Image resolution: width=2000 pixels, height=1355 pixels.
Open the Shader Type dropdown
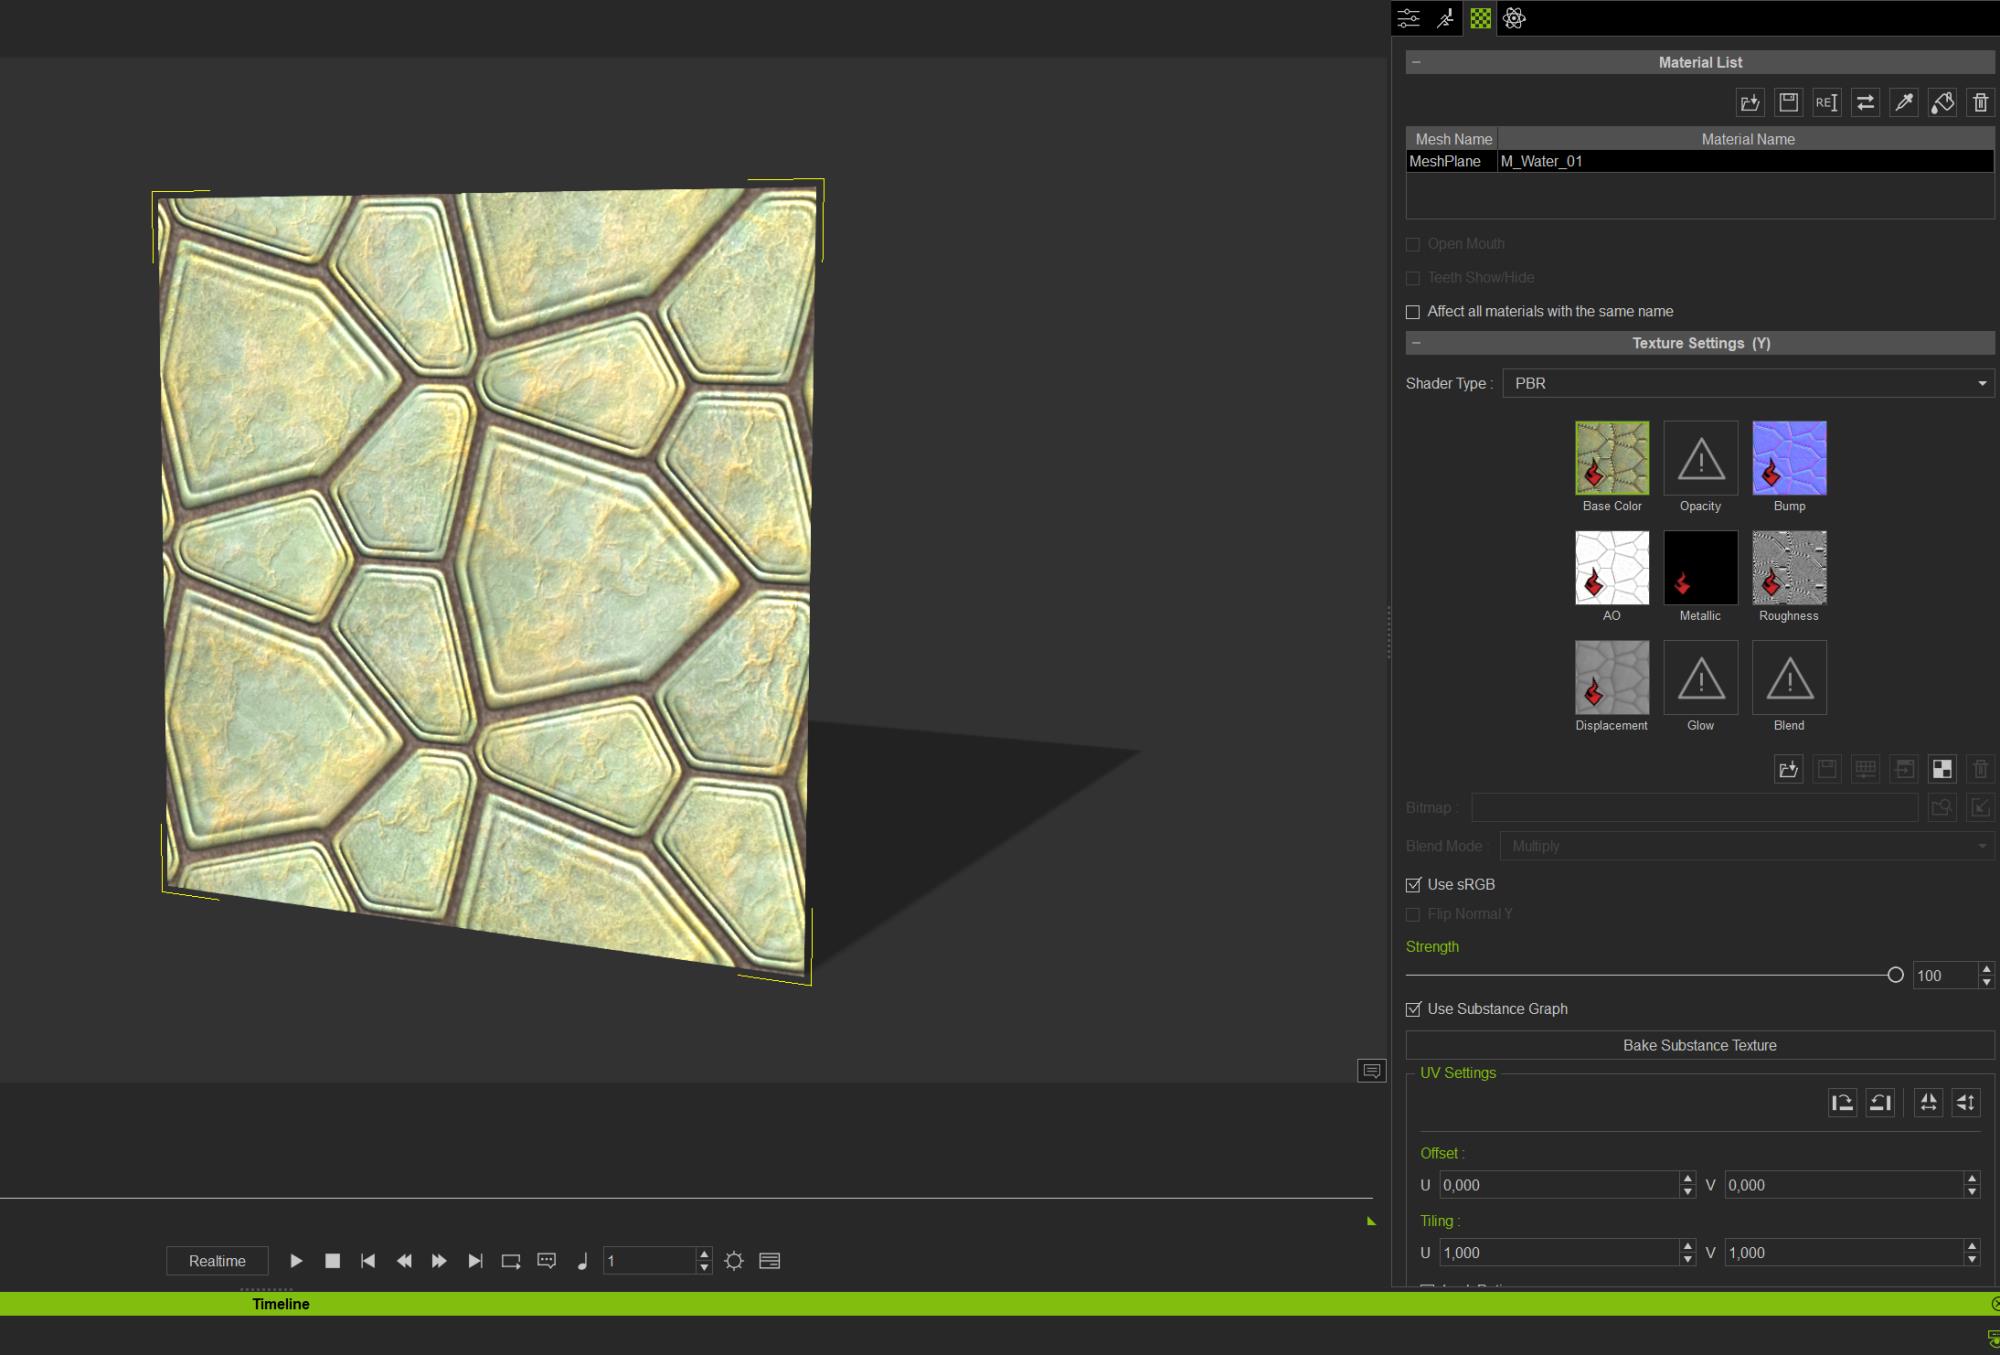coord(1748,383)
